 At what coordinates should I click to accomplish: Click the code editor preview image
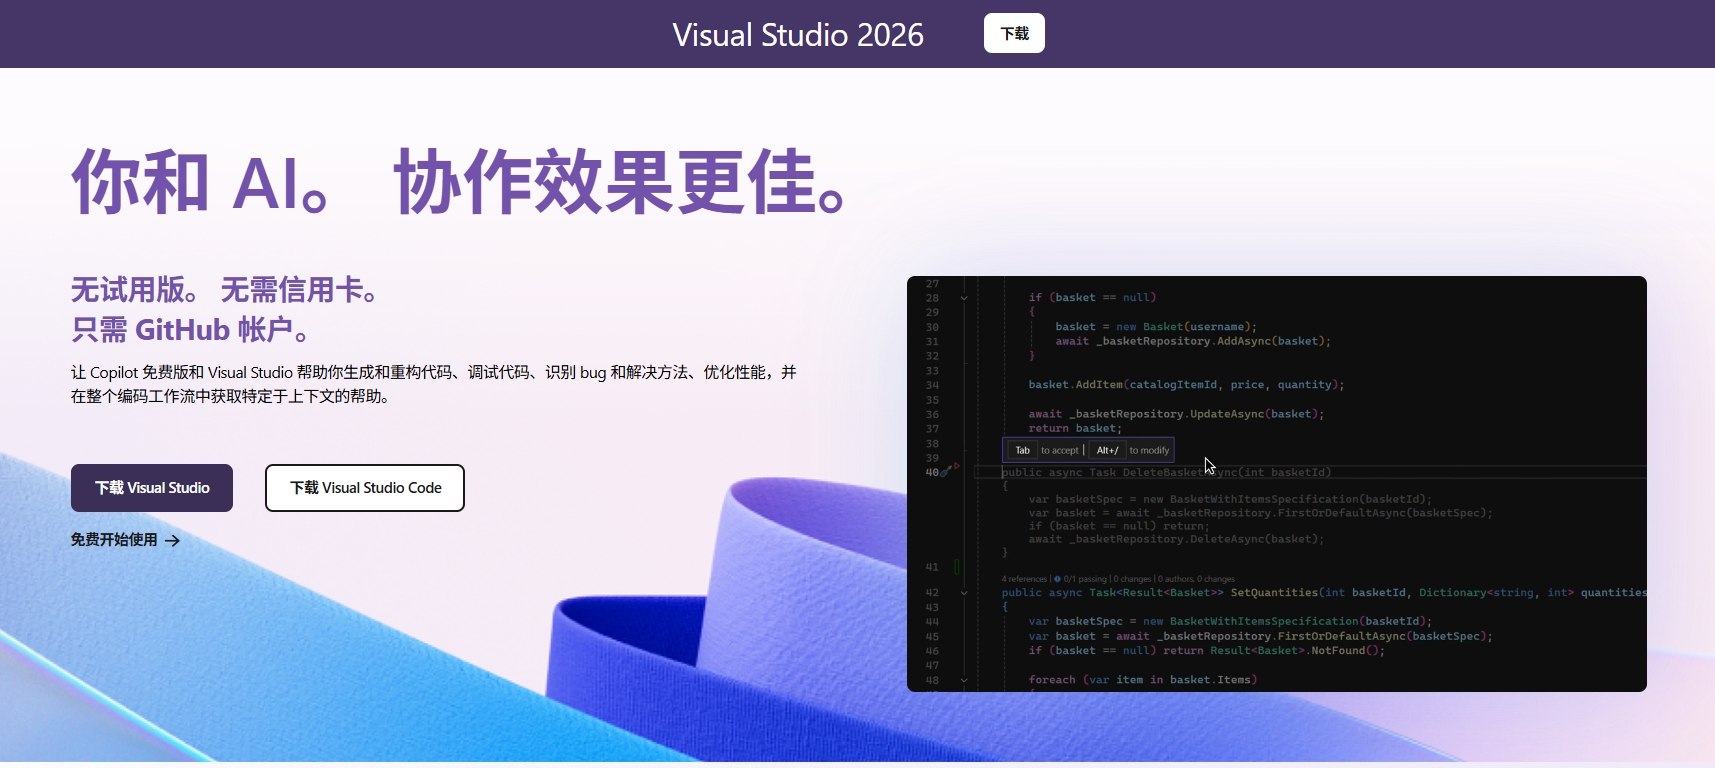(1277, 484)
